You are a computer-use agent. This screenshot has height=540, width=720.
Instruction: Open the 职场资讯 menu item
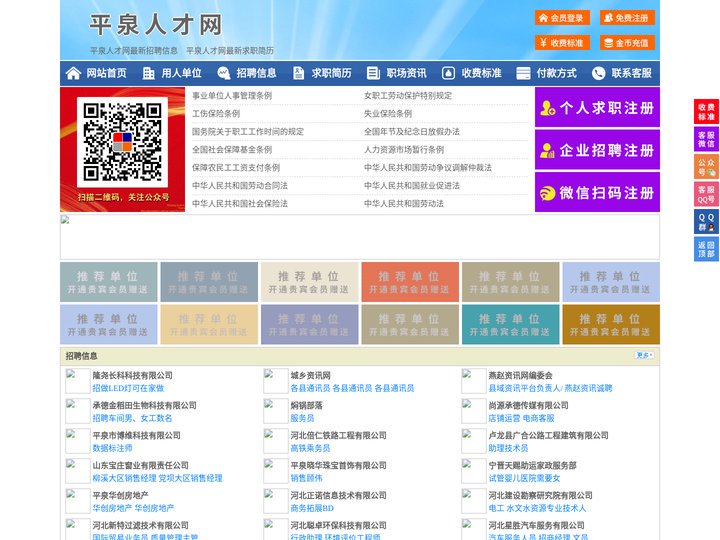coord(406,73)
